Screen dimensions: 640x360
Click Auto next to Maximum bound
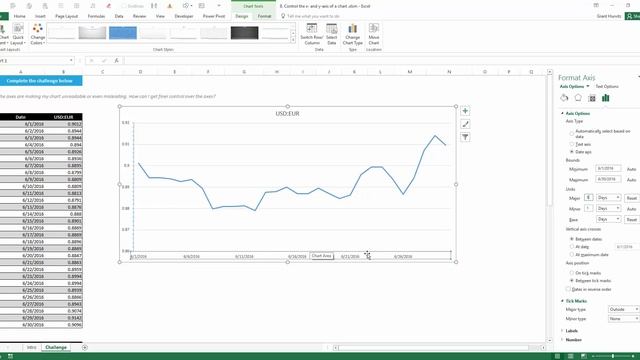click(631, 180)
